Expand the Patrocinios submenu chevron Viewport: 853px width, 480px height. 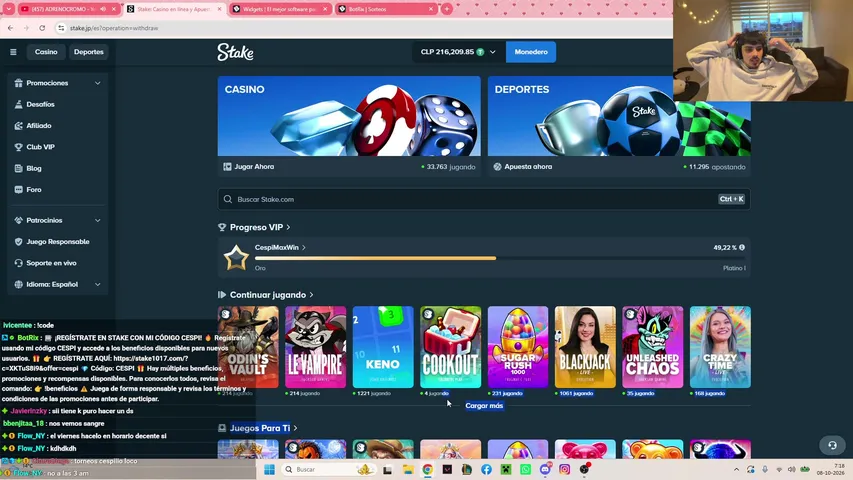point(97,220)
